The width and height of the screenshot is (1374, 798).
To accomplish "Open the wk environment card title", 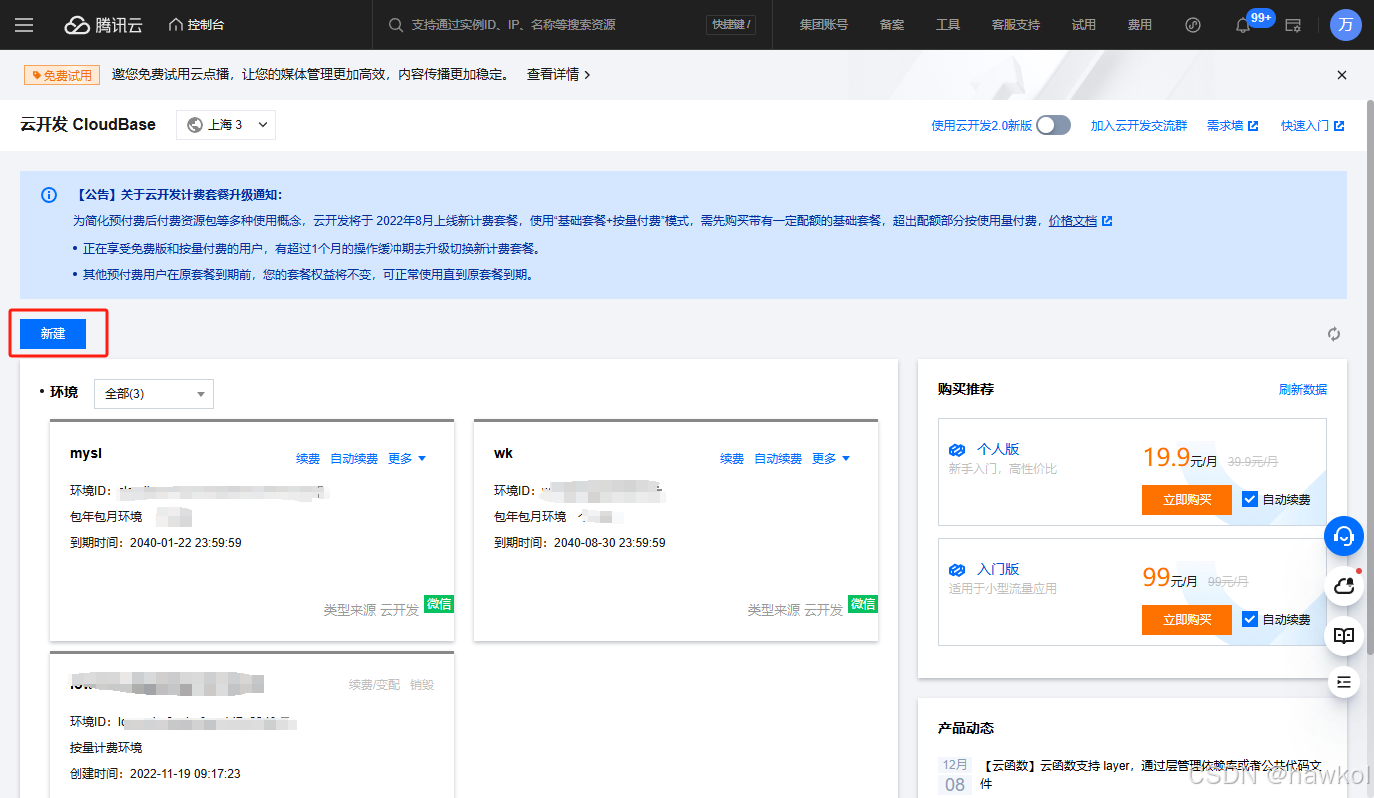I will 503,453.
